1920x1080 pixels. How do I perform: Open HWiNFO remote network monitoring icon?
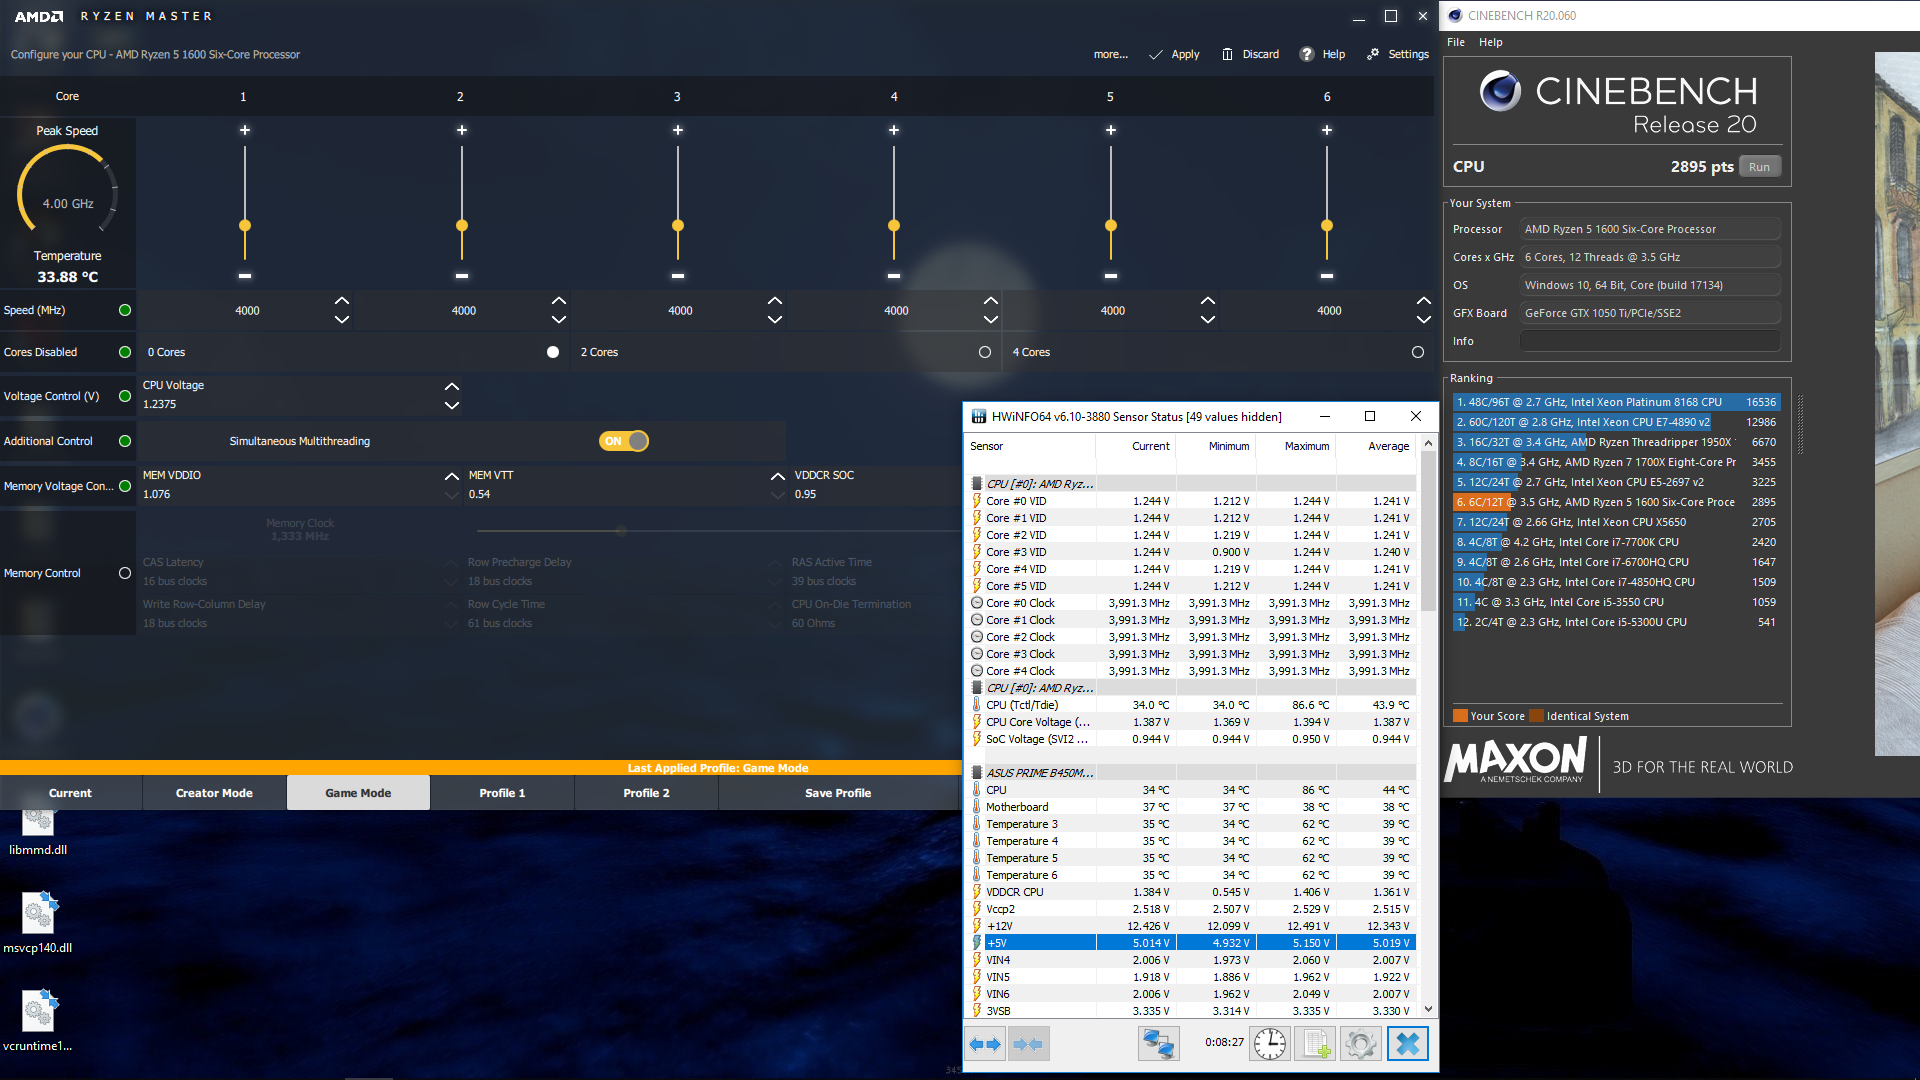[1158, 1044]
